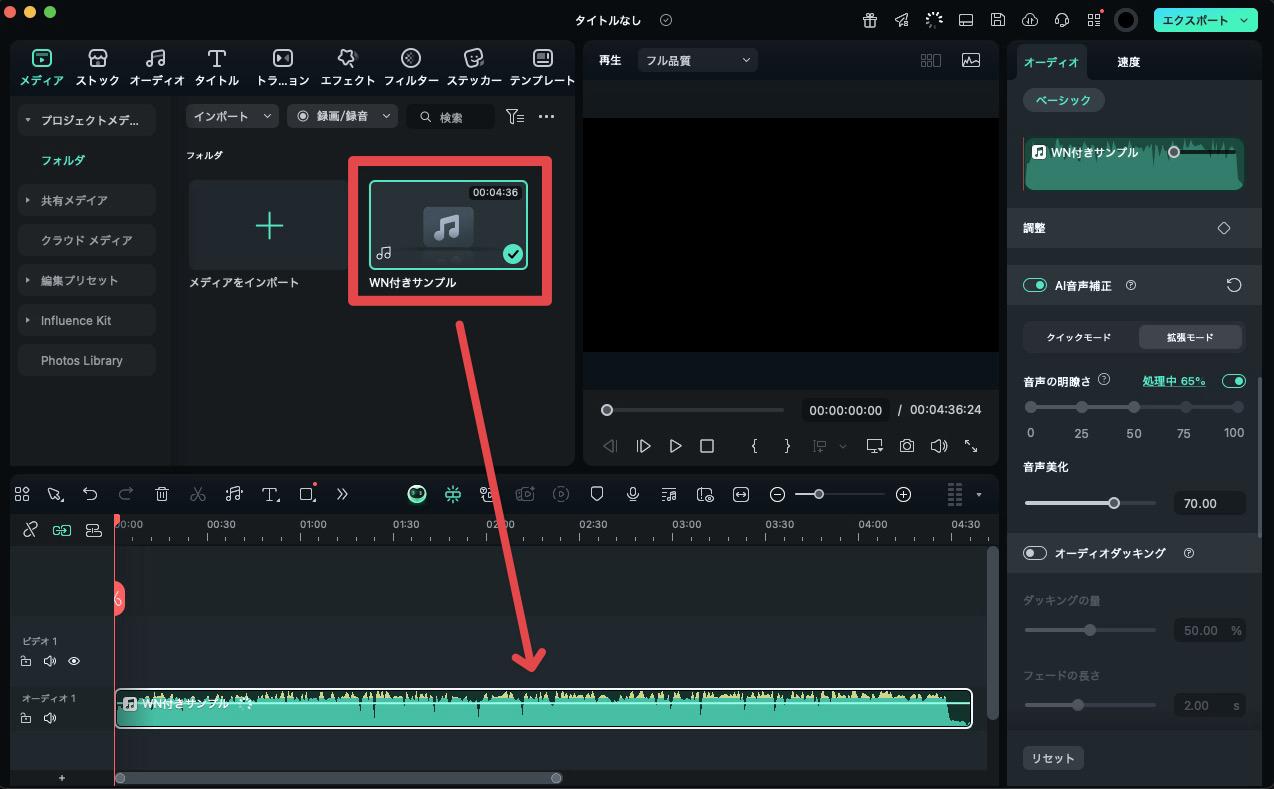Click the undo arrow in timeline toolbar

pyautogui.click(x=90, y=494)
